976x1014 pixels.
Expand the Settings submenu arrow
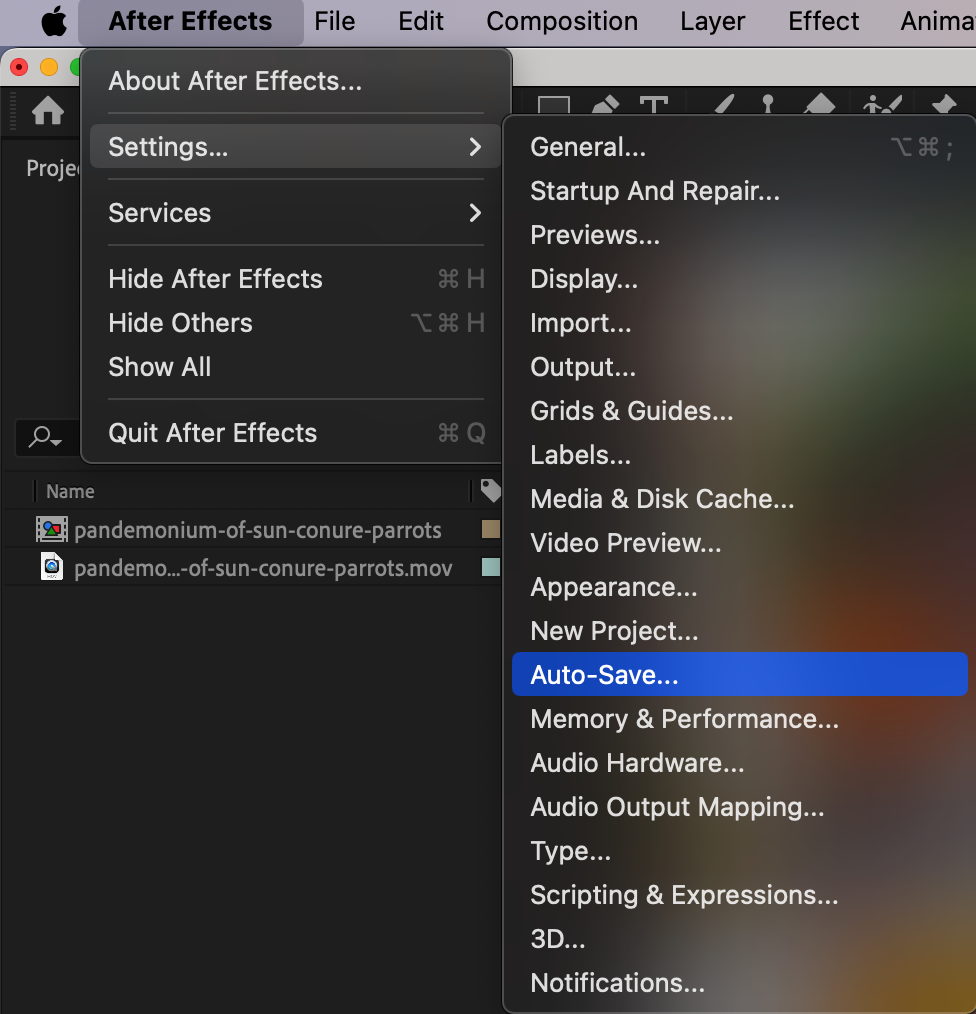pos(475,147)
